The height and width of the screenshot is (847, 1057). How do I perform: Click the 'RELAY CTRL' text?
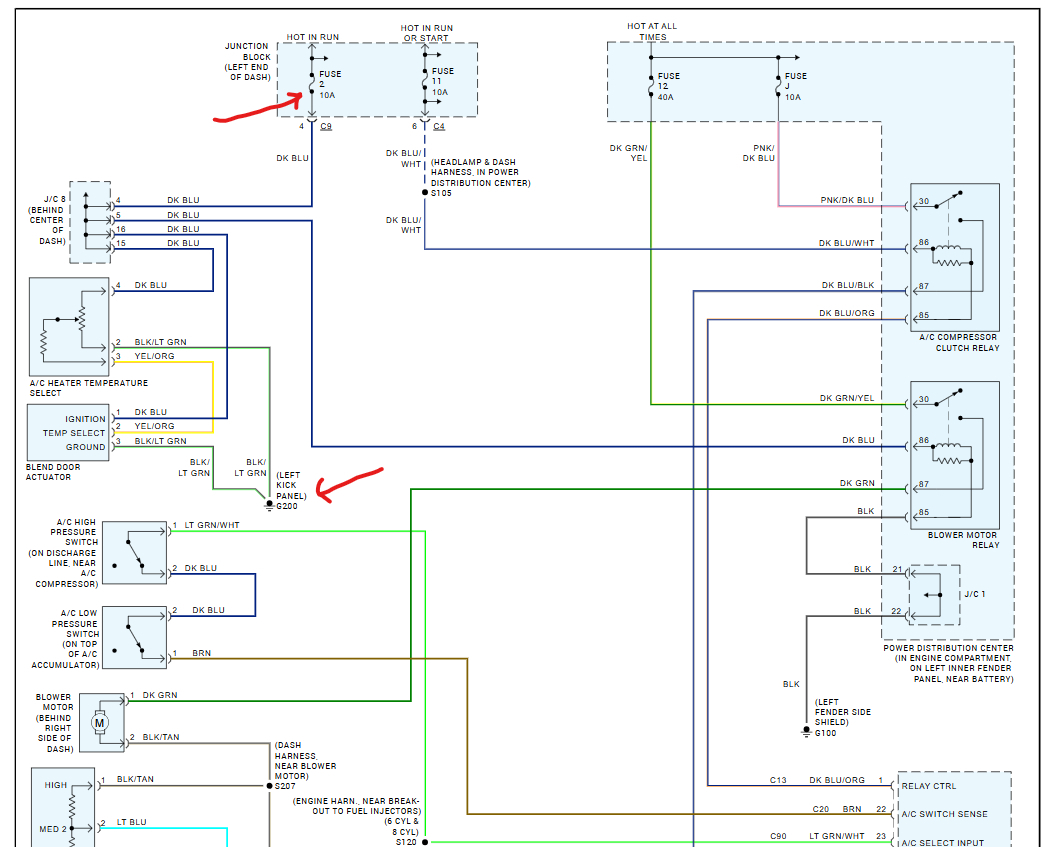929,786
